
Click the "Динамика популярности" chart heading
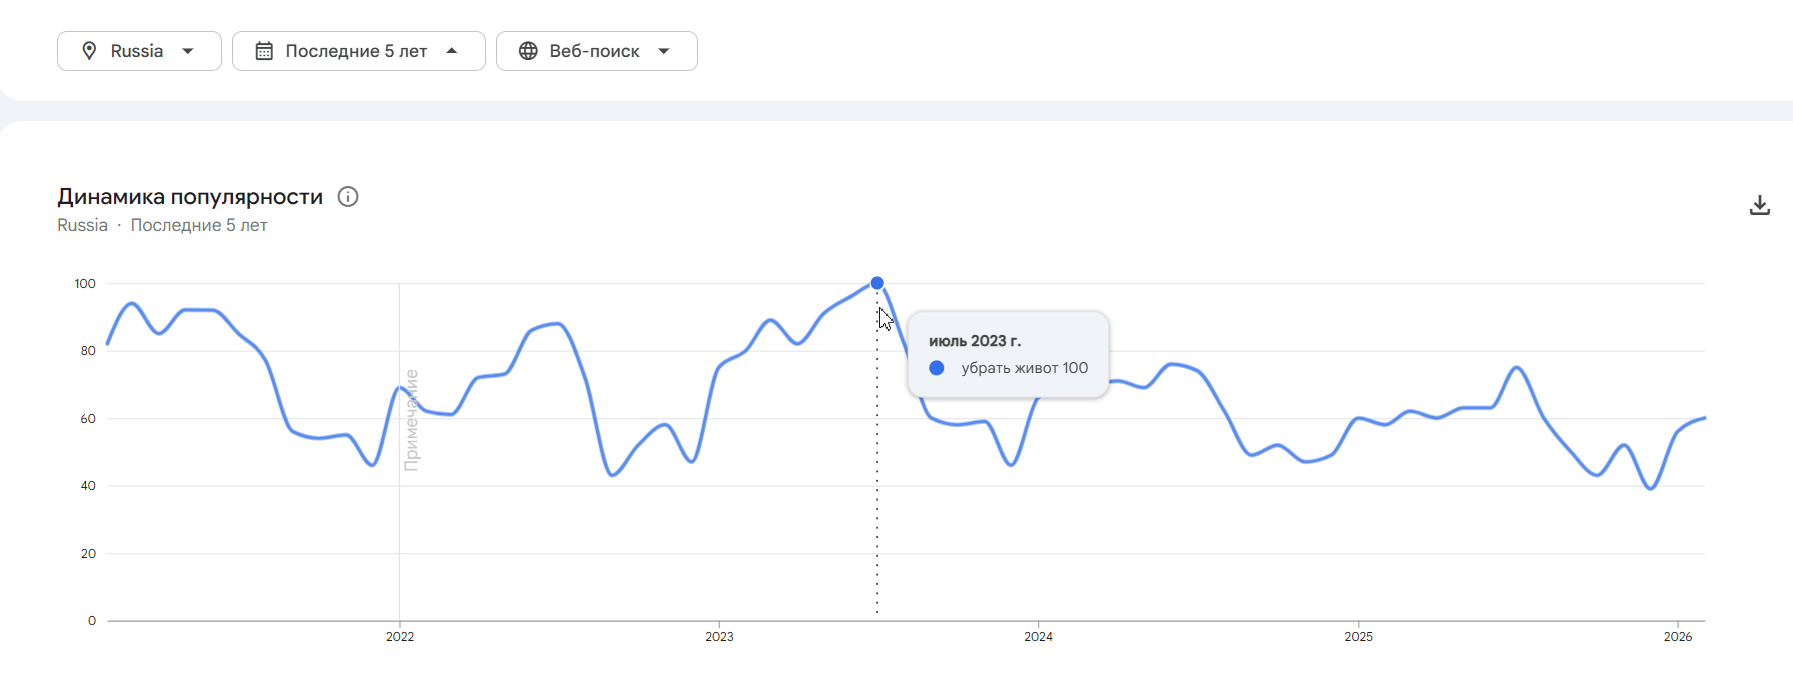(x=190, y=197)
